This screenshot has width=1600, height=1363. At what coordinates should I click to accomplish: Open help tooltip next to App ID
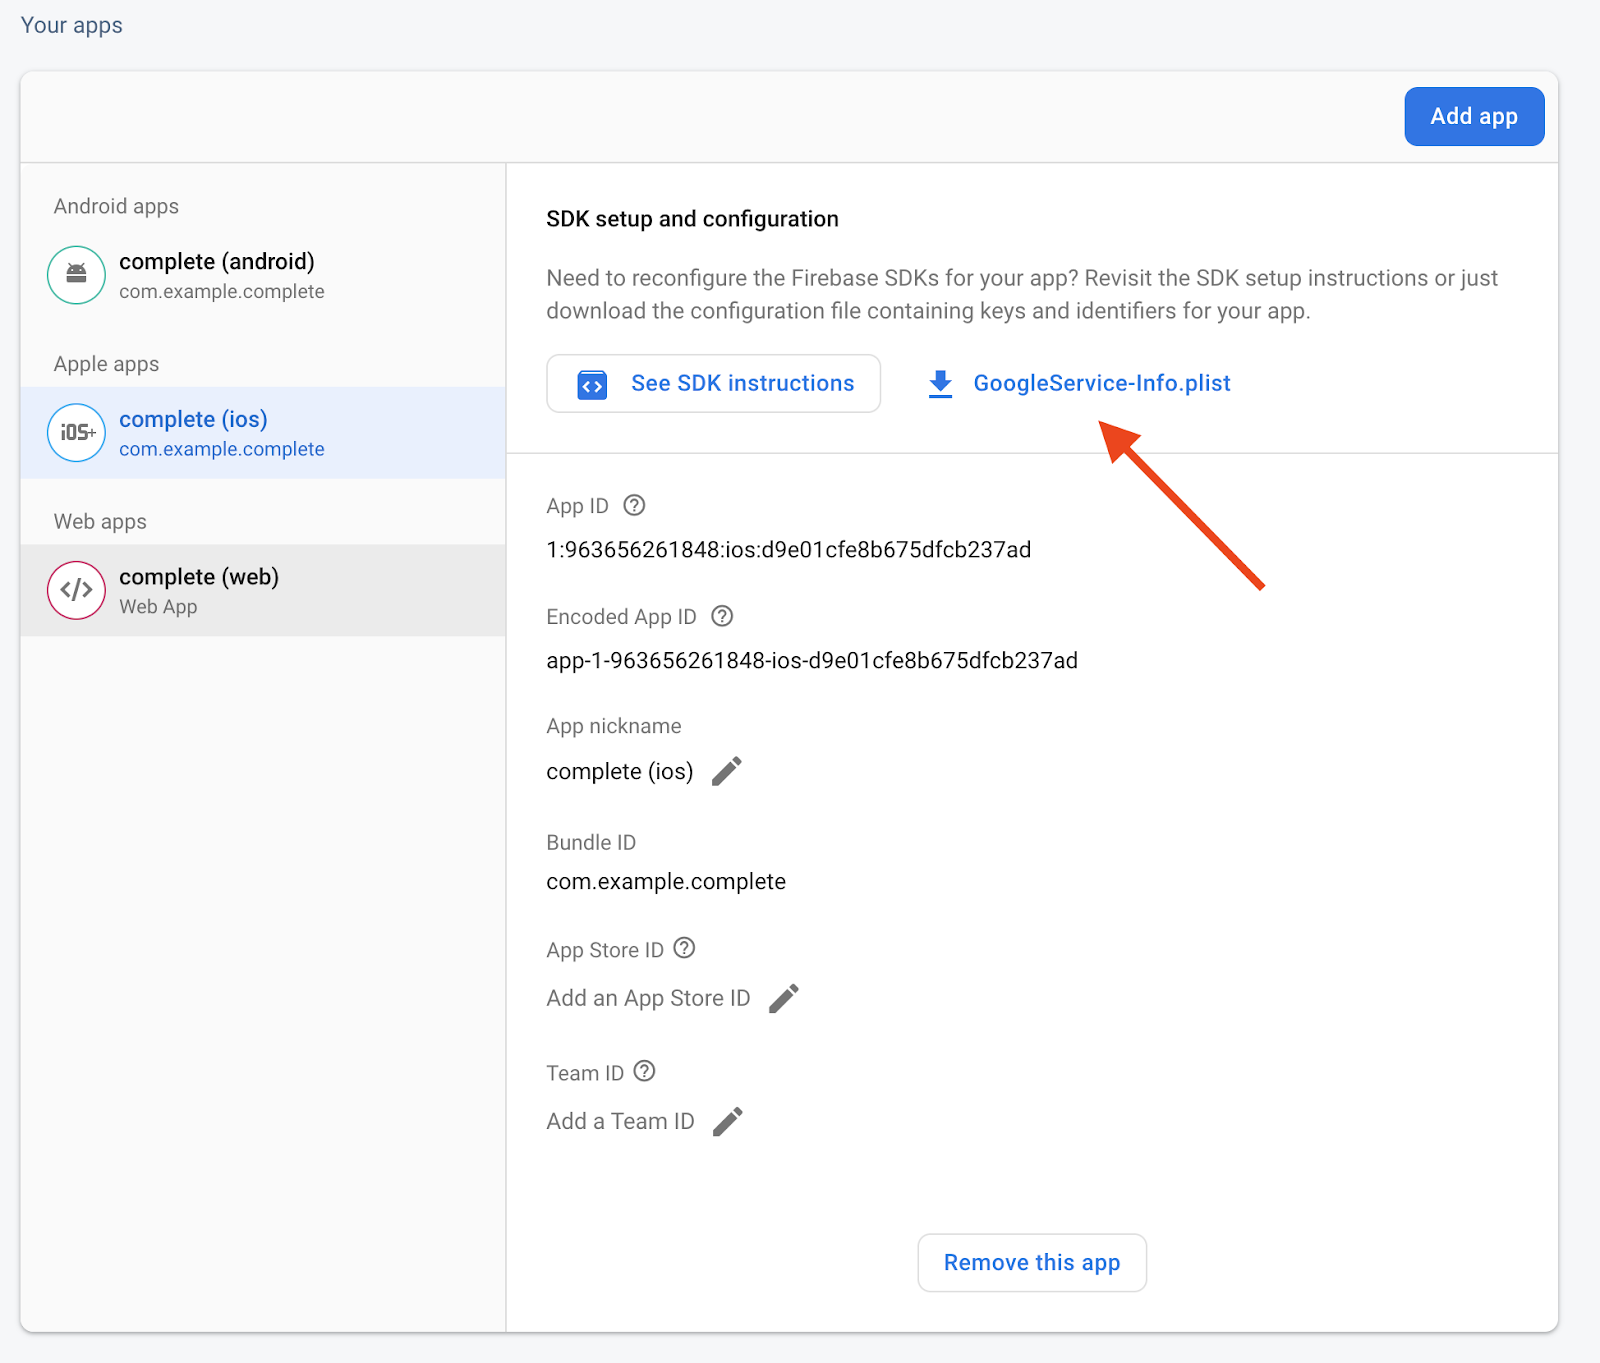pos(634,506)
